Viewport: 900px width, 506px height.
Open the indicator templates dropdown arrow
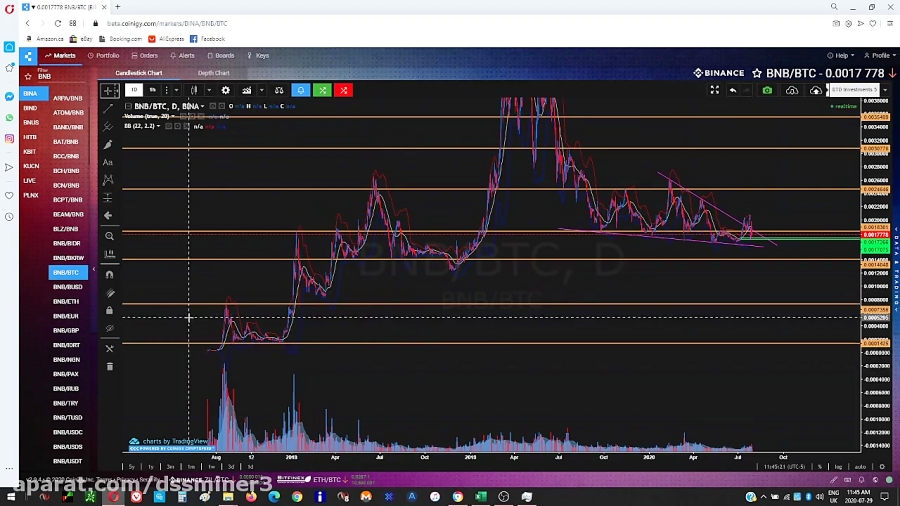[x=261, y=90]
